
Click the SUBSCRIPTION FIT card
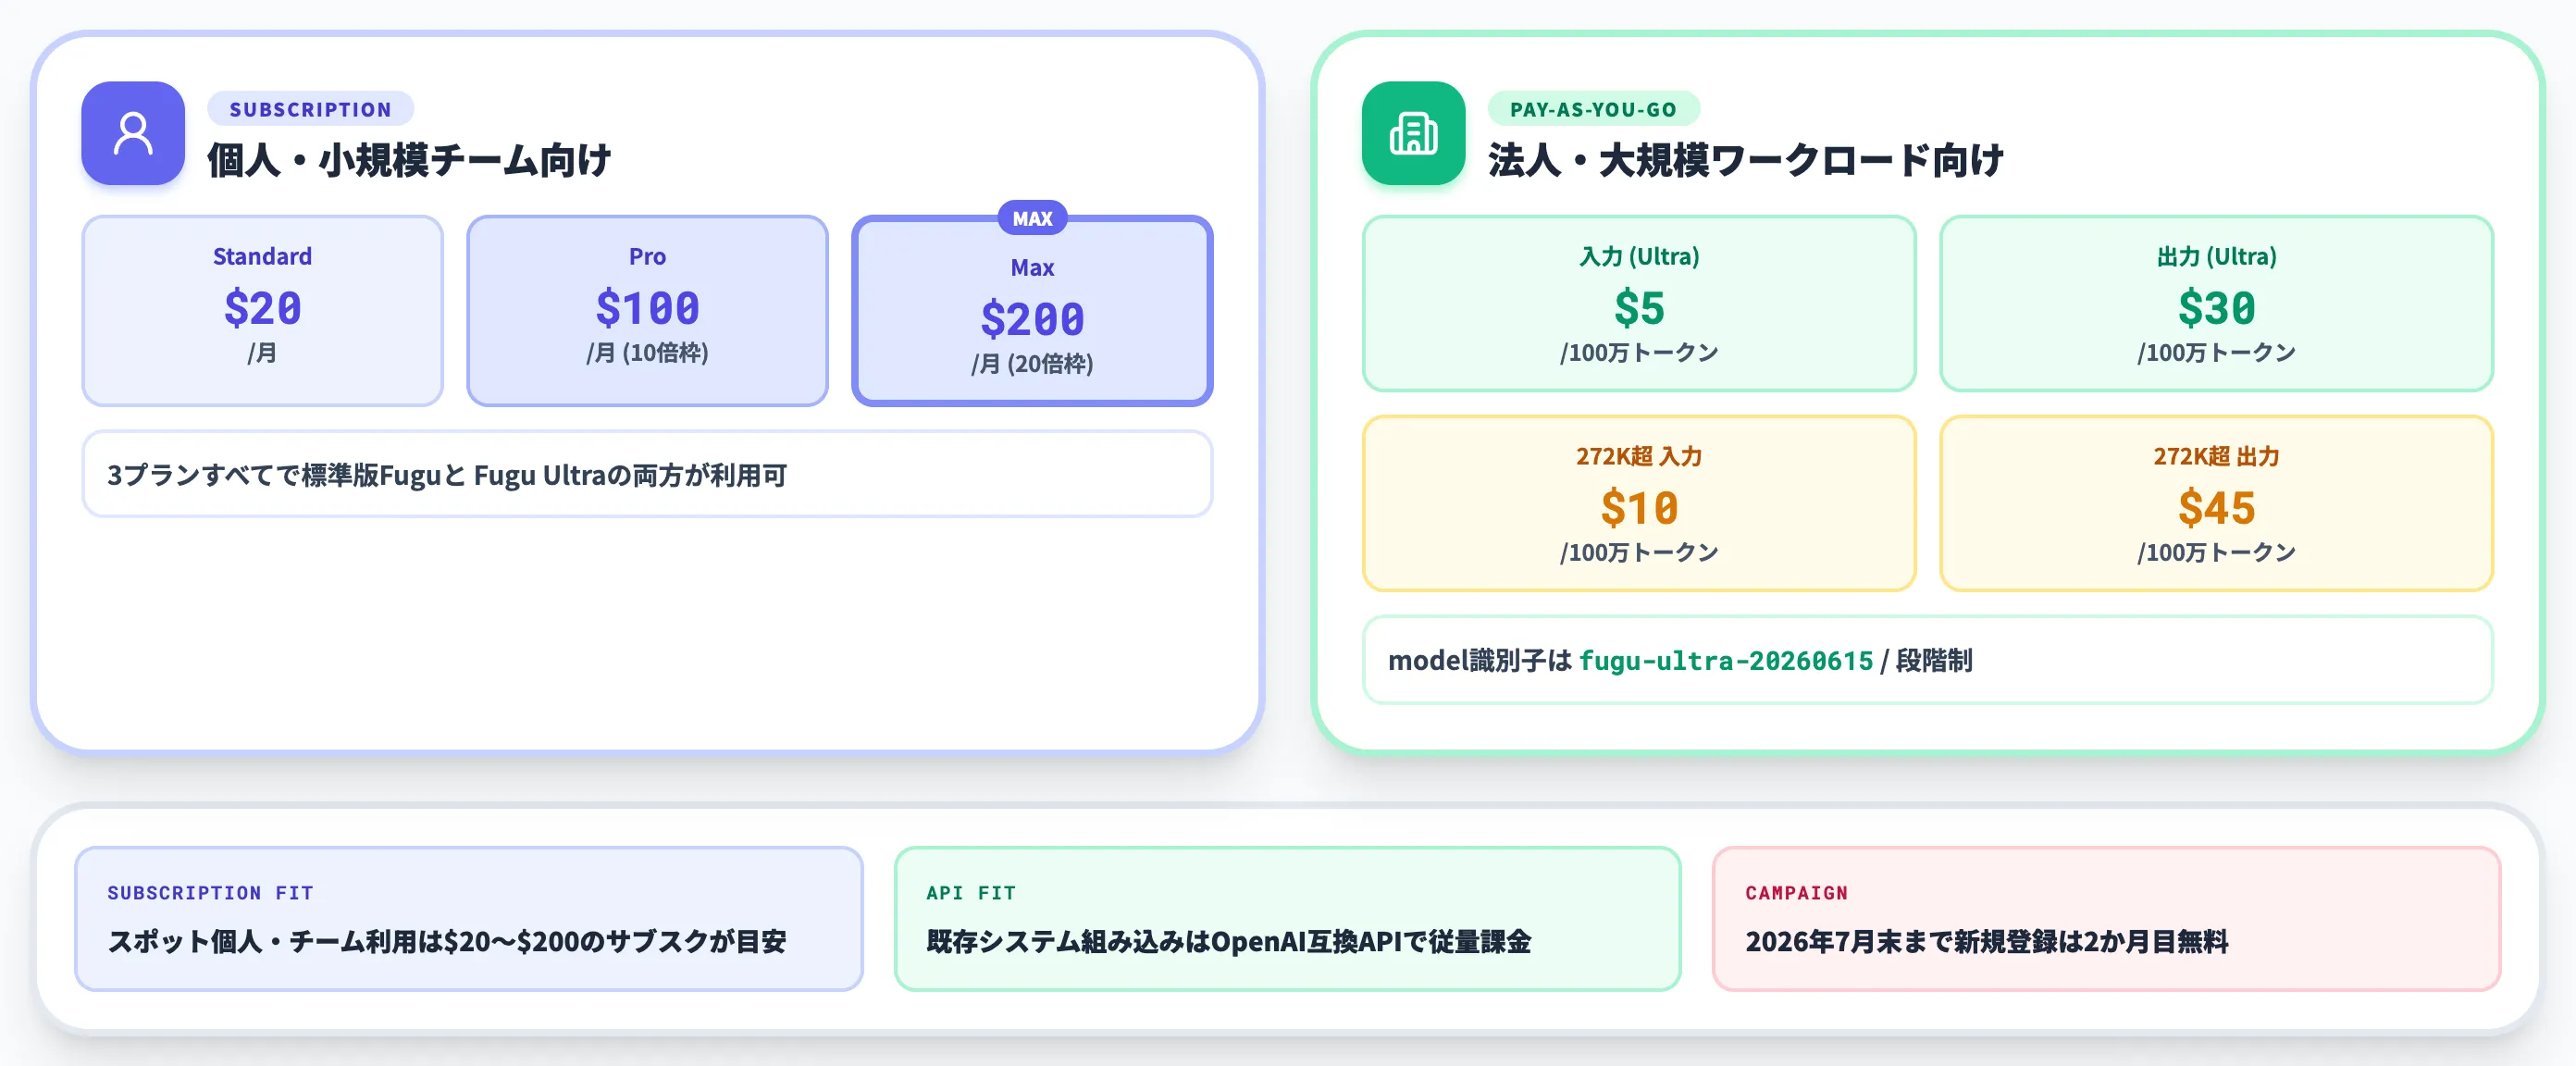pyautogui.click(x=468, y=918)
